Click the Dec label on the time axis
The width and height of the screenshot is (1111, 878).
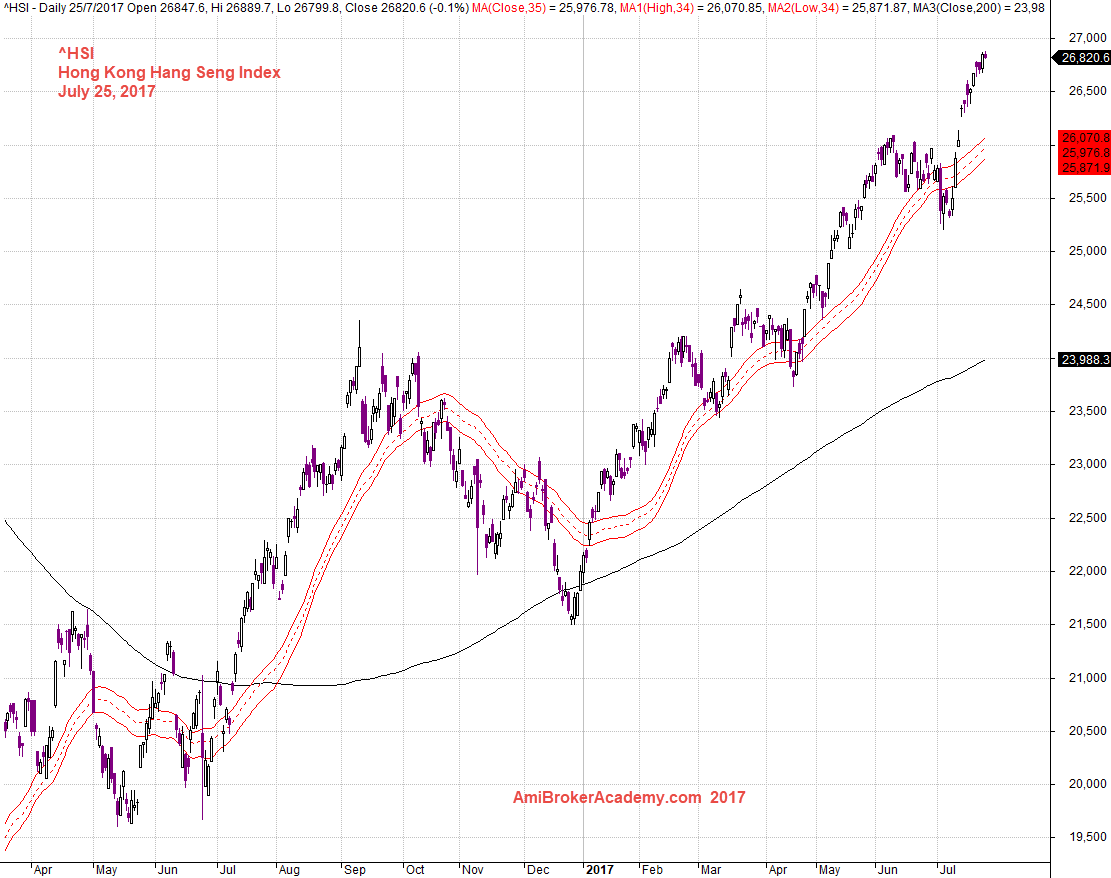538,869
